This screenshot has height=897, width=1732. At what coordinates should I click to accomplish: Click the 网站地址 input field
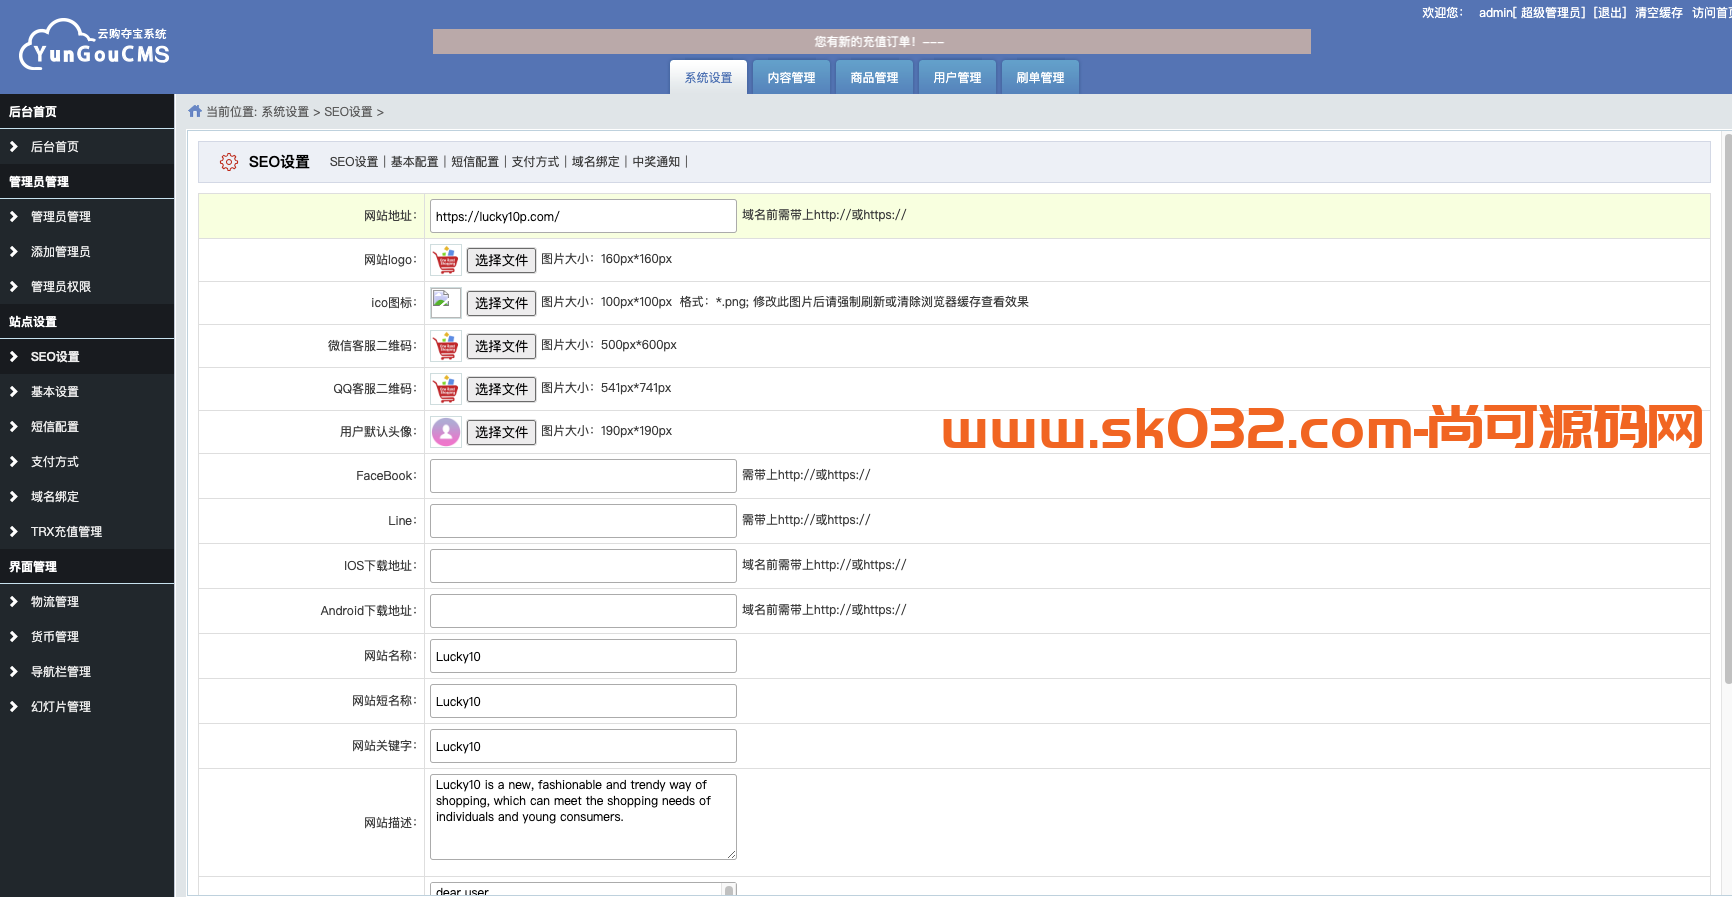tap(583, 216)
